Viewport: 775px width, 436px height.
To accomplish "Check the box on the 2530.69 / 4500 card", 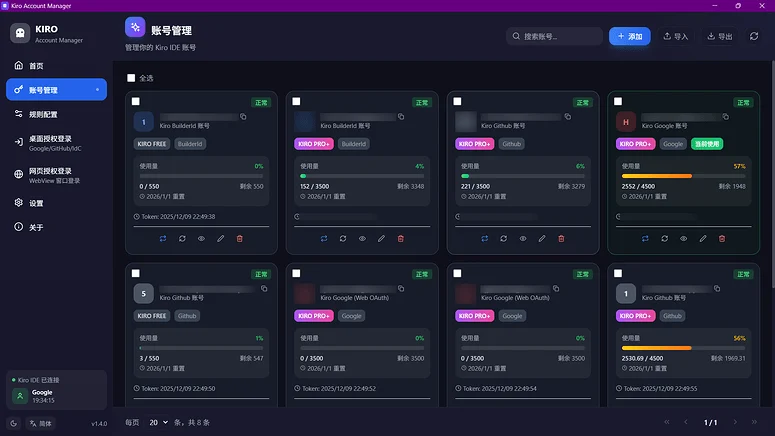I will click(618, 273).
